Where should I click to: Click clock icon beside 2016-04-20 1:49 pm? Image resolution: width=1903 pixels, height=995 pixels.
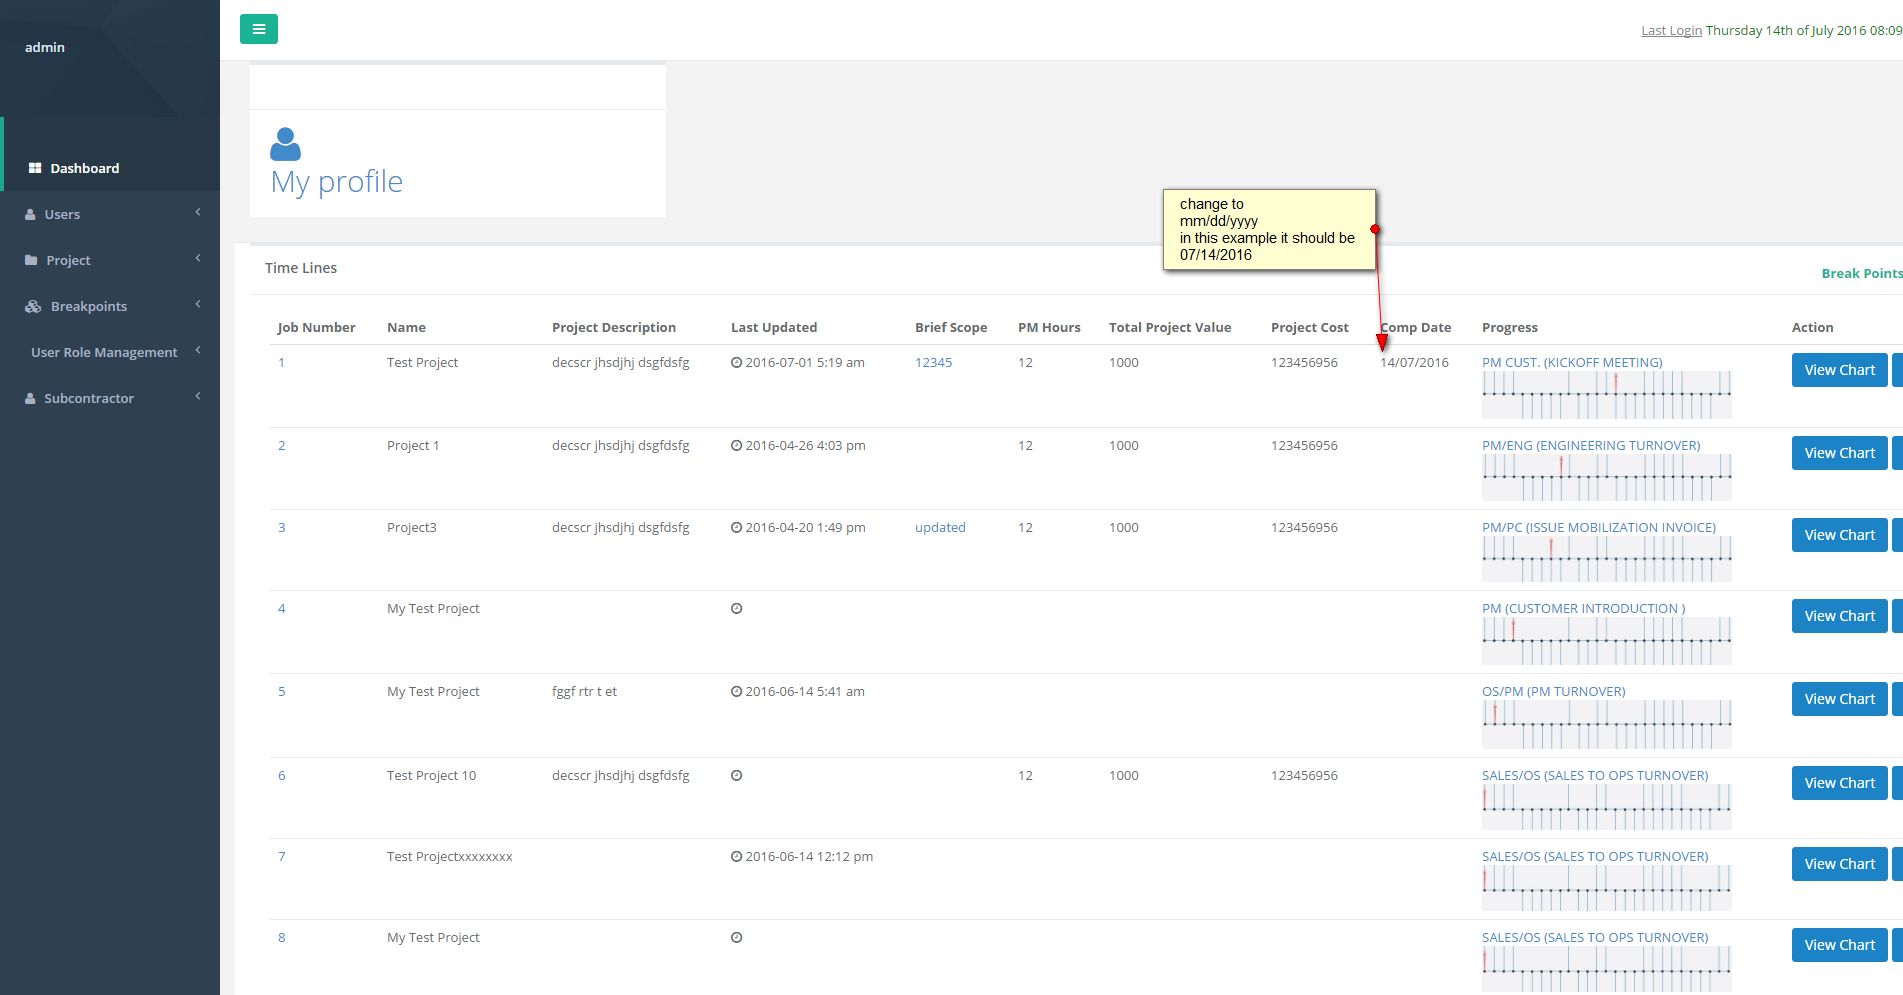point(736,528)
